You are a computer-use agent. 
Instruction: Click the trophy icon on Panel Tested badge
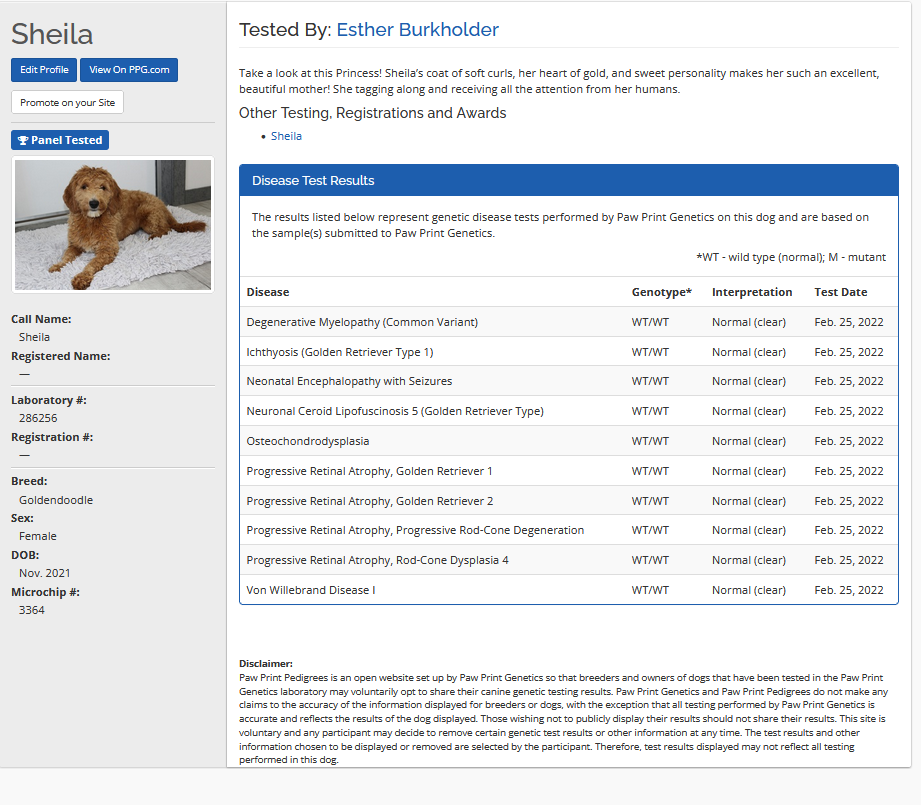pos(23,141)
